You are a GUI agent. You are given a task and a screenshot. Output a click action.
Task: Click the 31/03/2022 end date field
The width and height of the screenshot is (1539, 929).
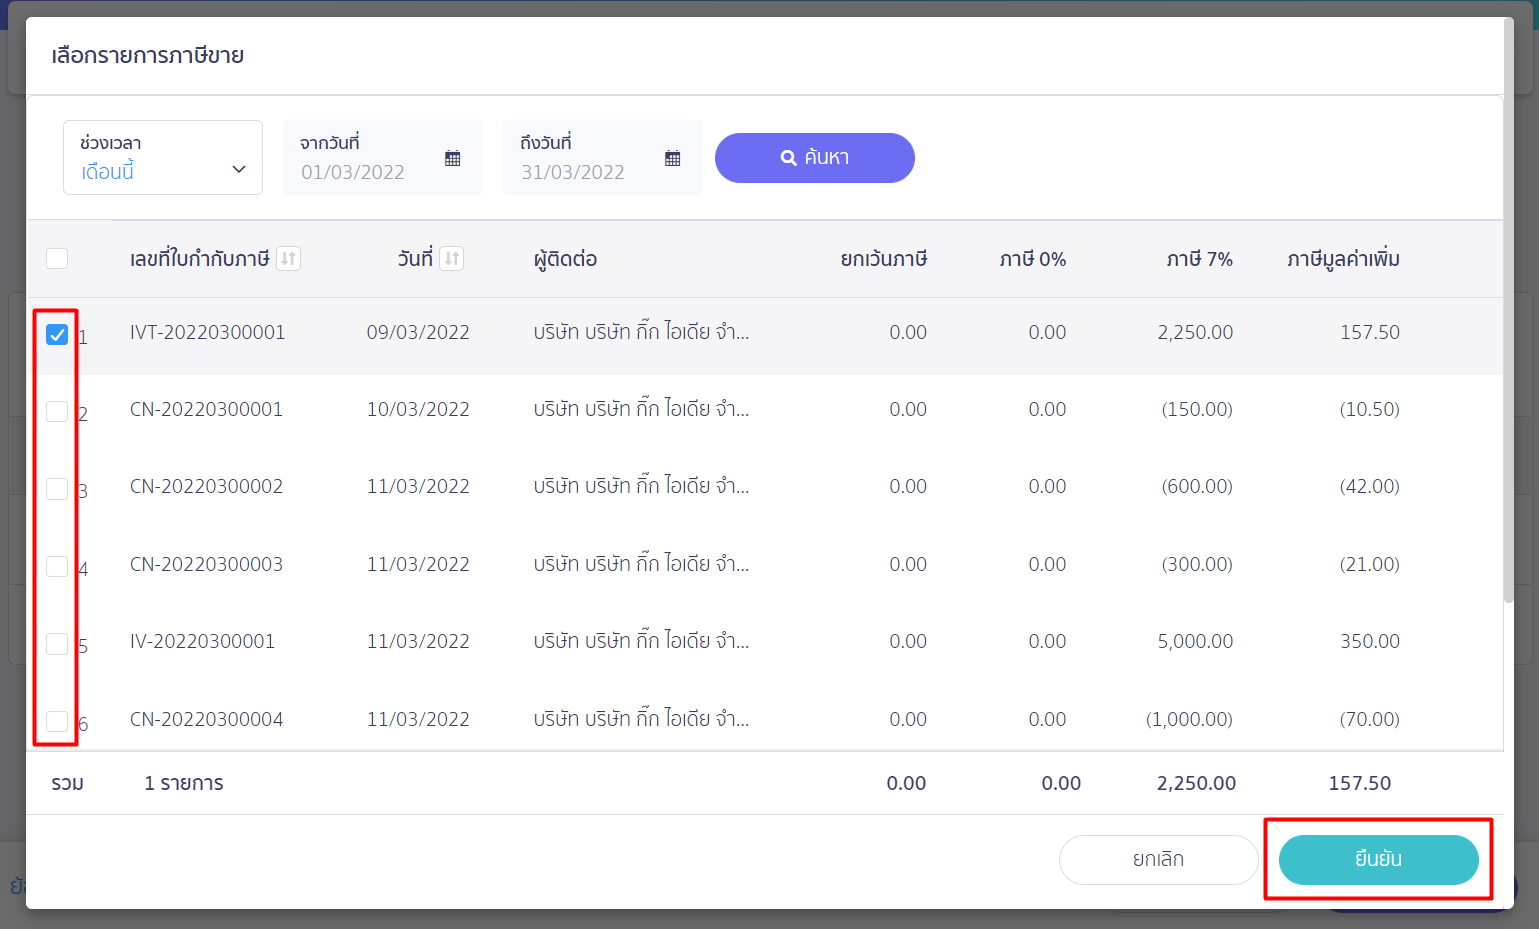pos(573,172)
